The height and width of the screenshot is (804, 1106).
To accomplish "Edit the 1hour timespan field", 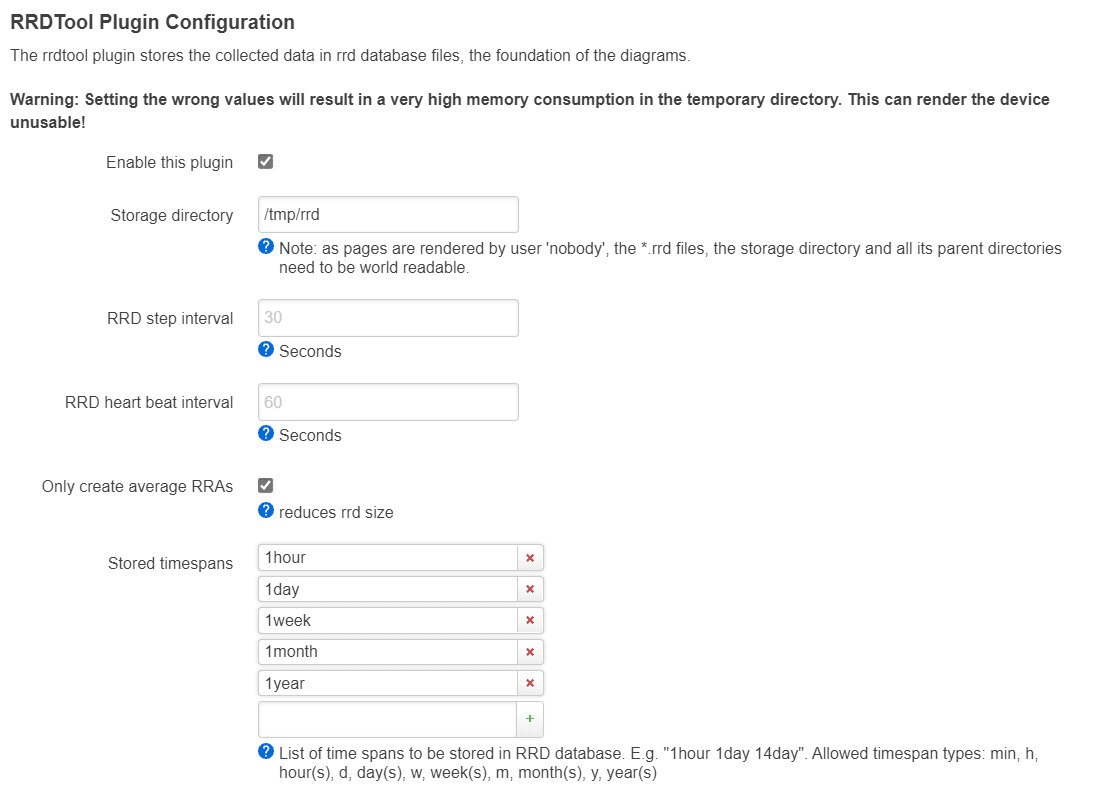I will [387, 558].
